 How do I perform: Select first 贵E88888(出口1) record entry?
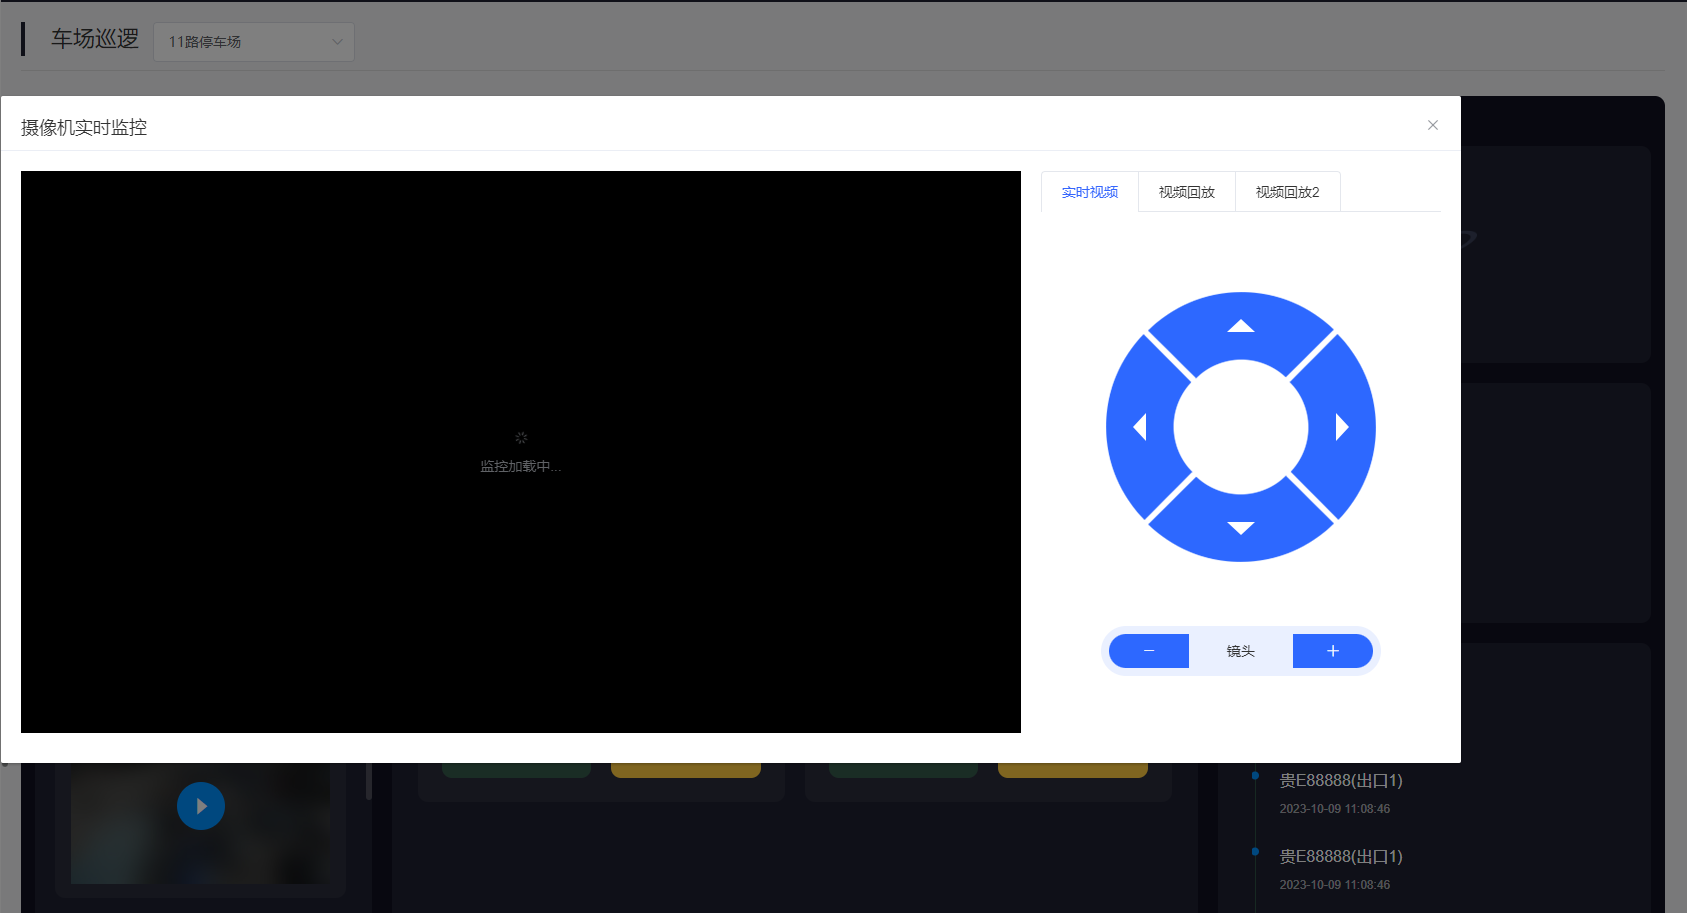(x=1340, y=780)
